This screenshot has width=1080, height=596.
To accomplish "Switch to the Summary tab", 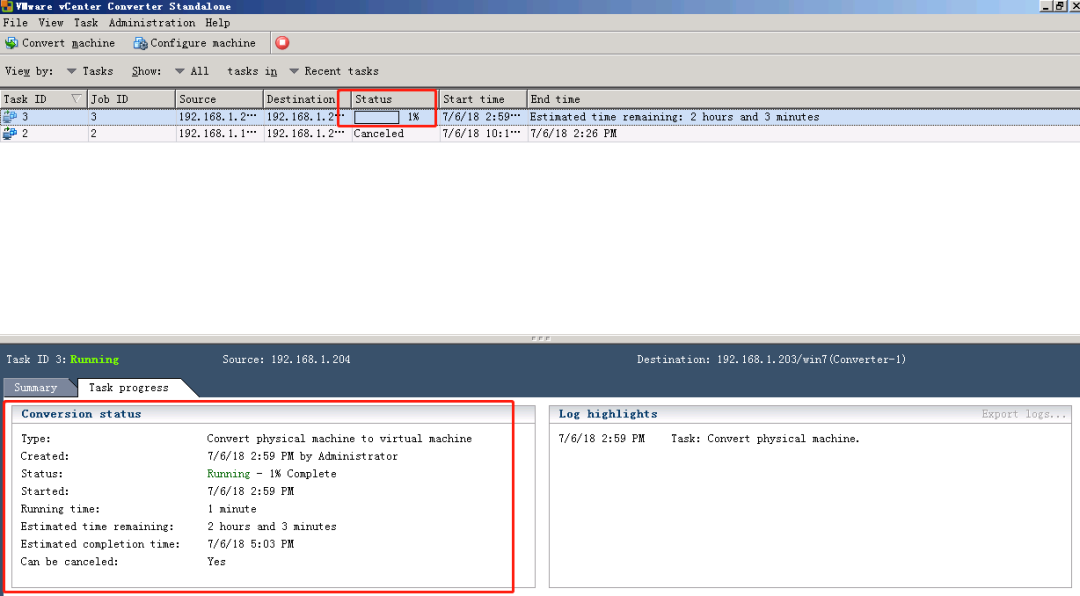I will click(x=36, y=387).
